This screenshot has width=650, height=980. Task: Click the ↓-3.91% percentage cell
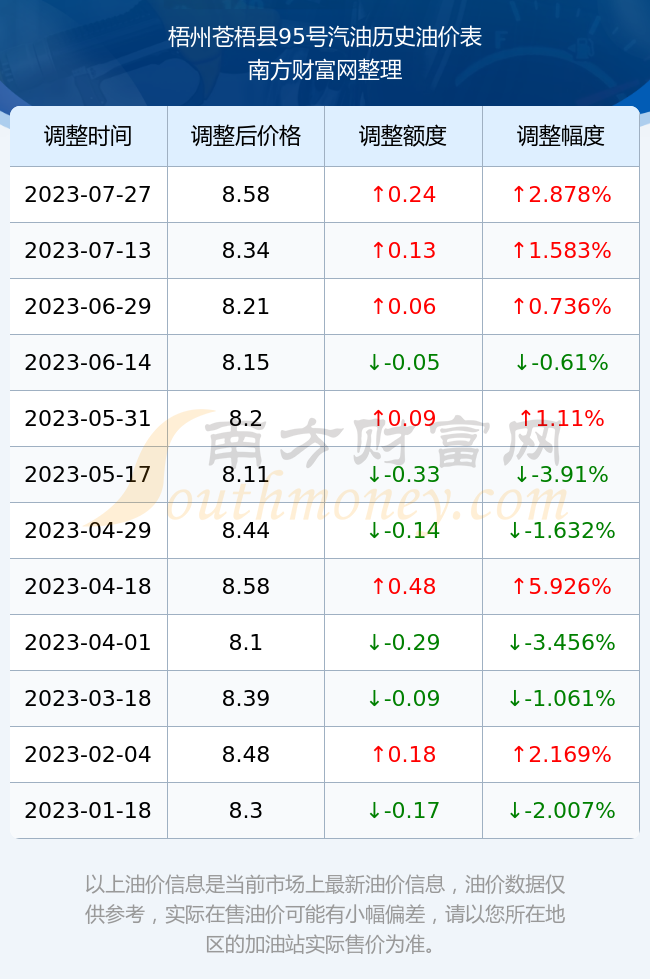561,474
